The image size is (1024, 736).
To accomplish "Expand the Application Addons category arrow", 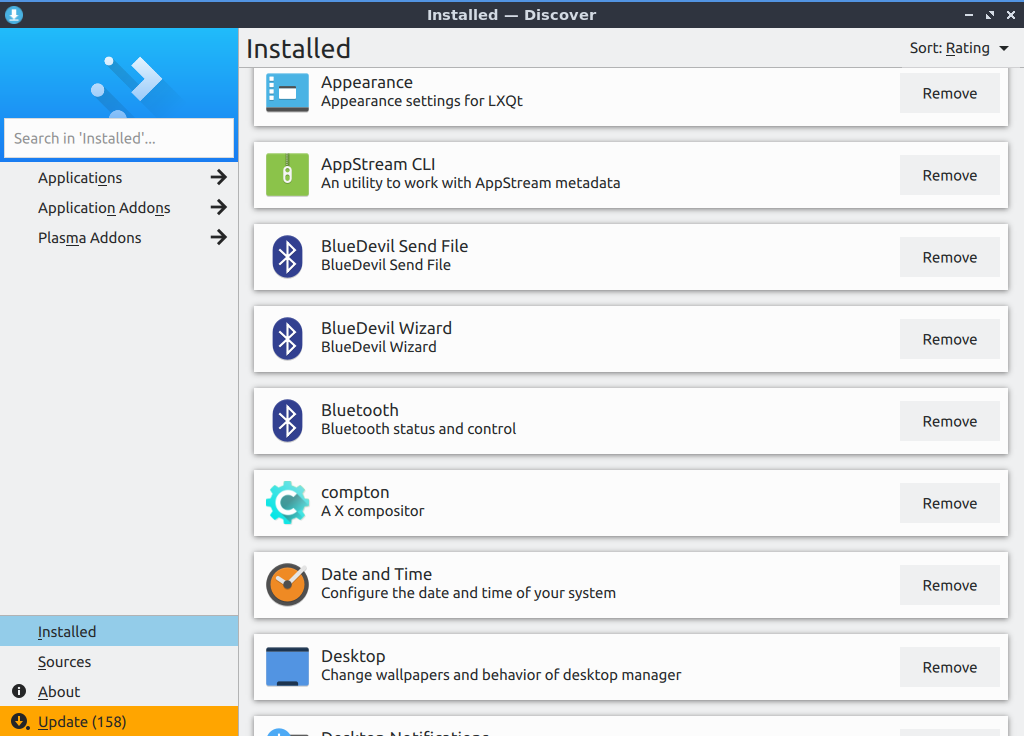I will pos(218,208).
